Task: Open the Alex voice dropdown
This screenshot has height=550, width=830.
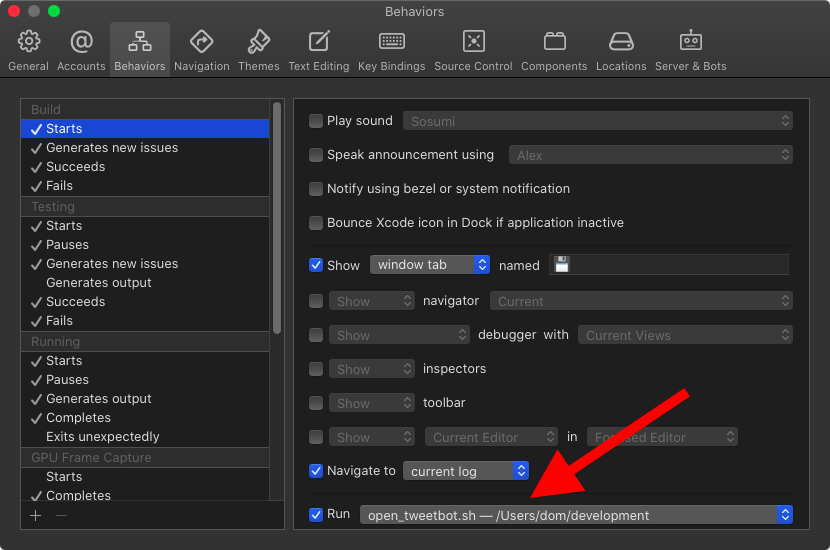Action: click(651, 155)
